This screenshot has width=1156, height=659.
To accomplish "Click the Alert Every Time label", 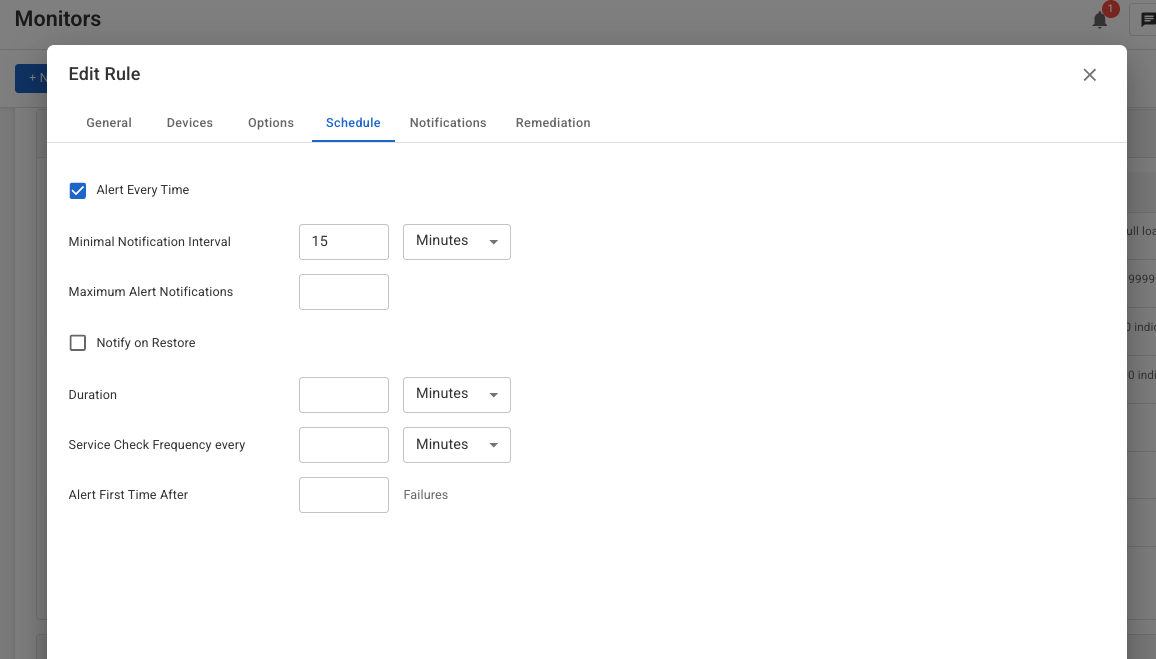I will tap(142, 189).
